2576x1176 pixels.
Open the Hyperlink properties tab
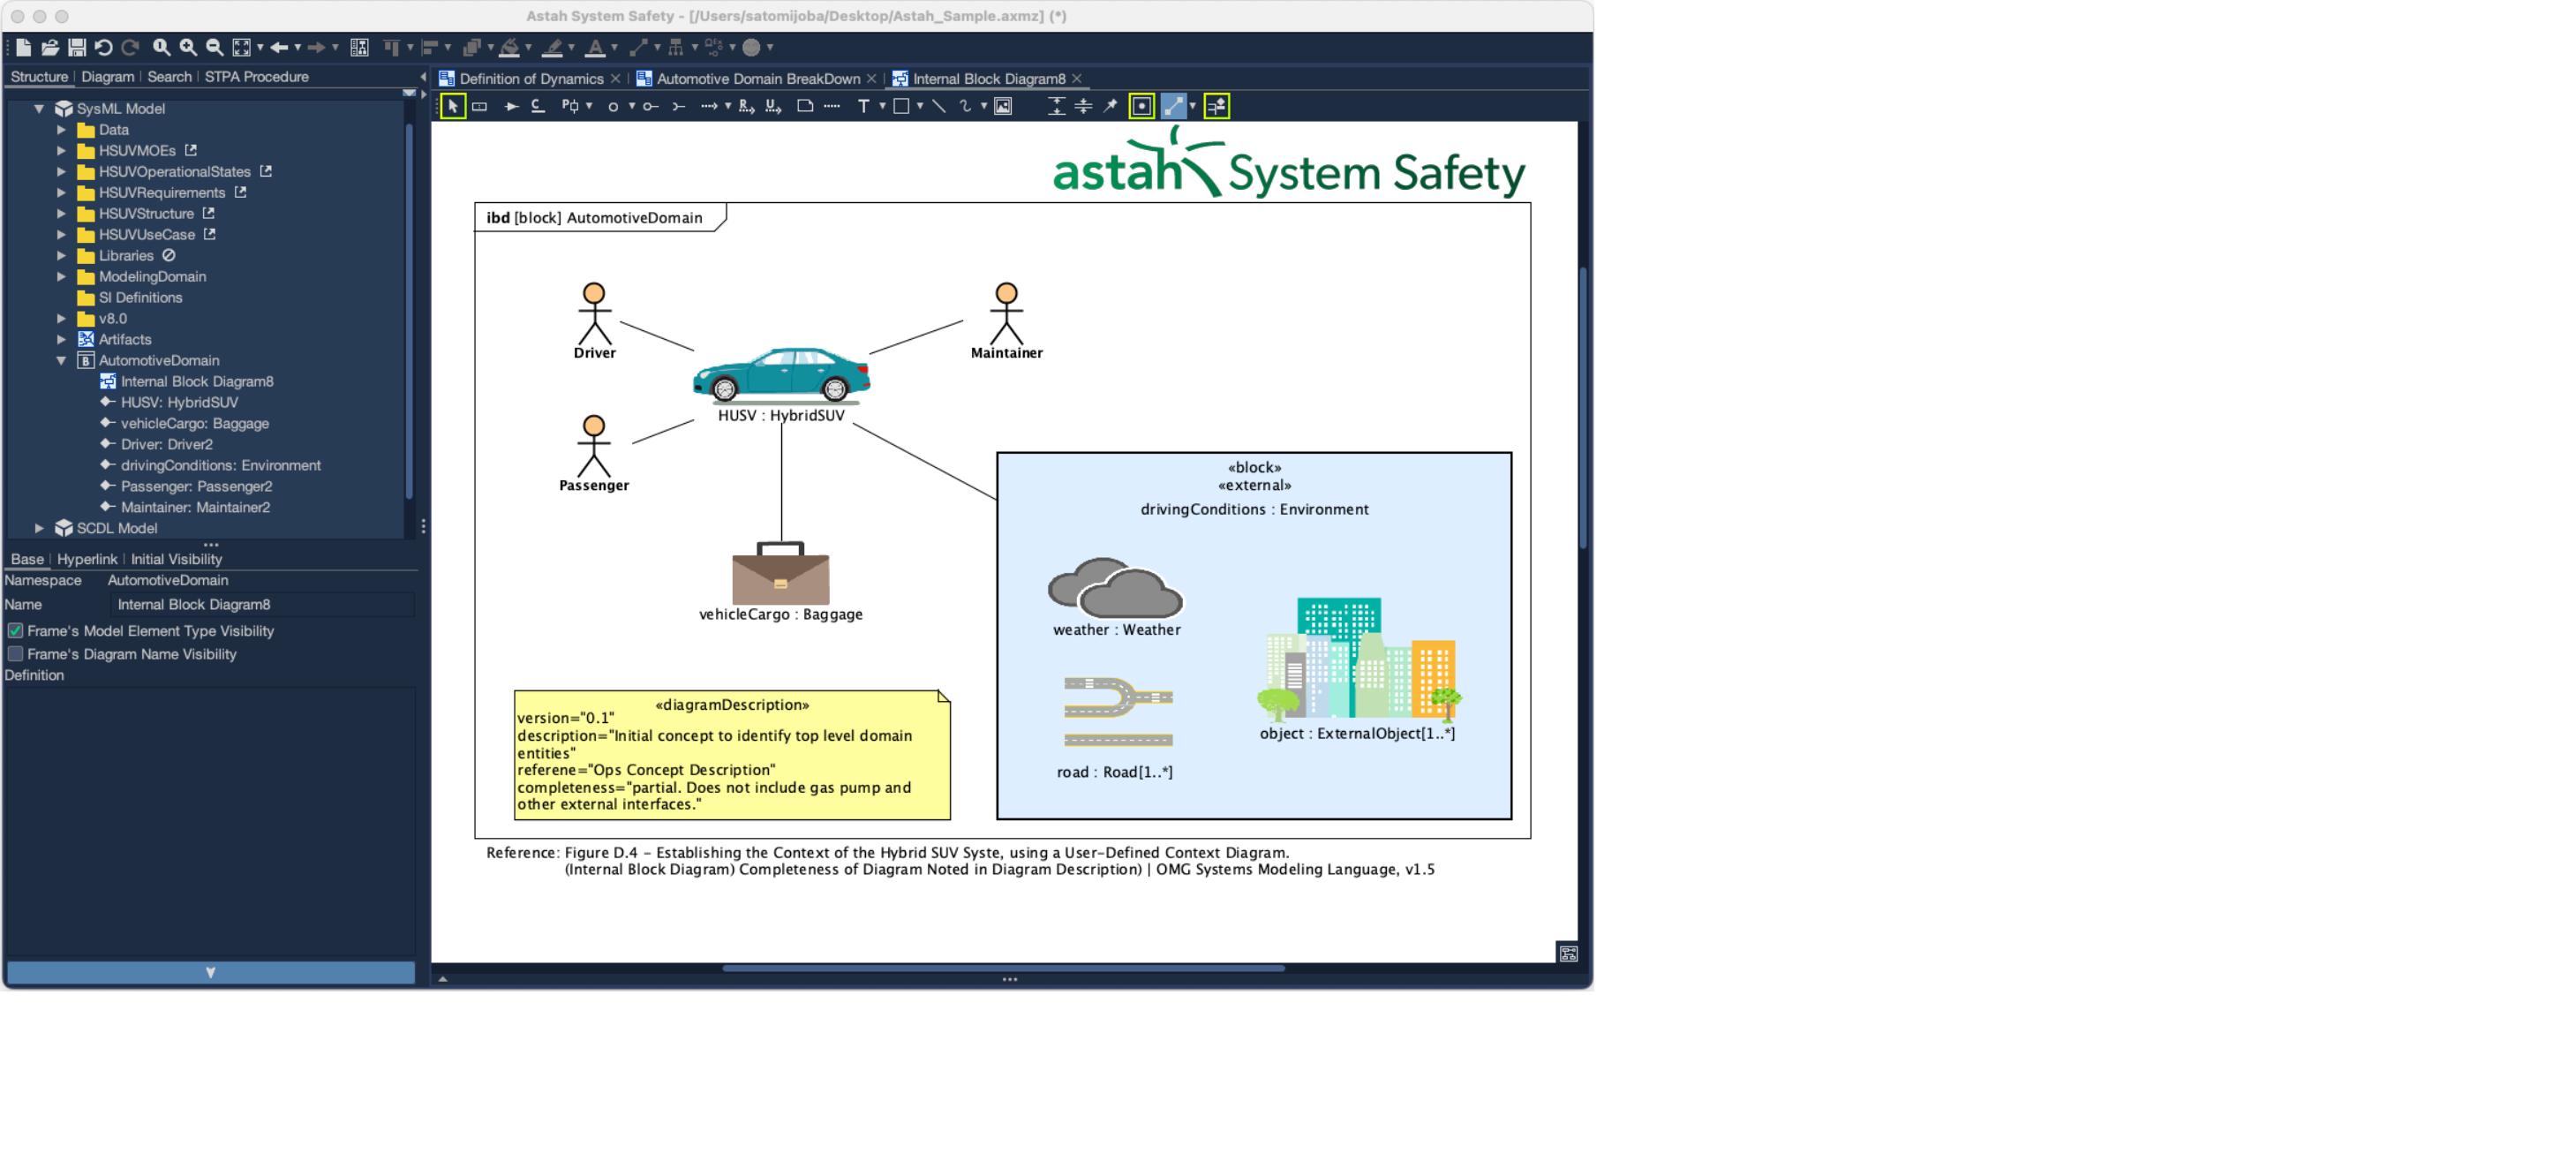click(87, 559)
